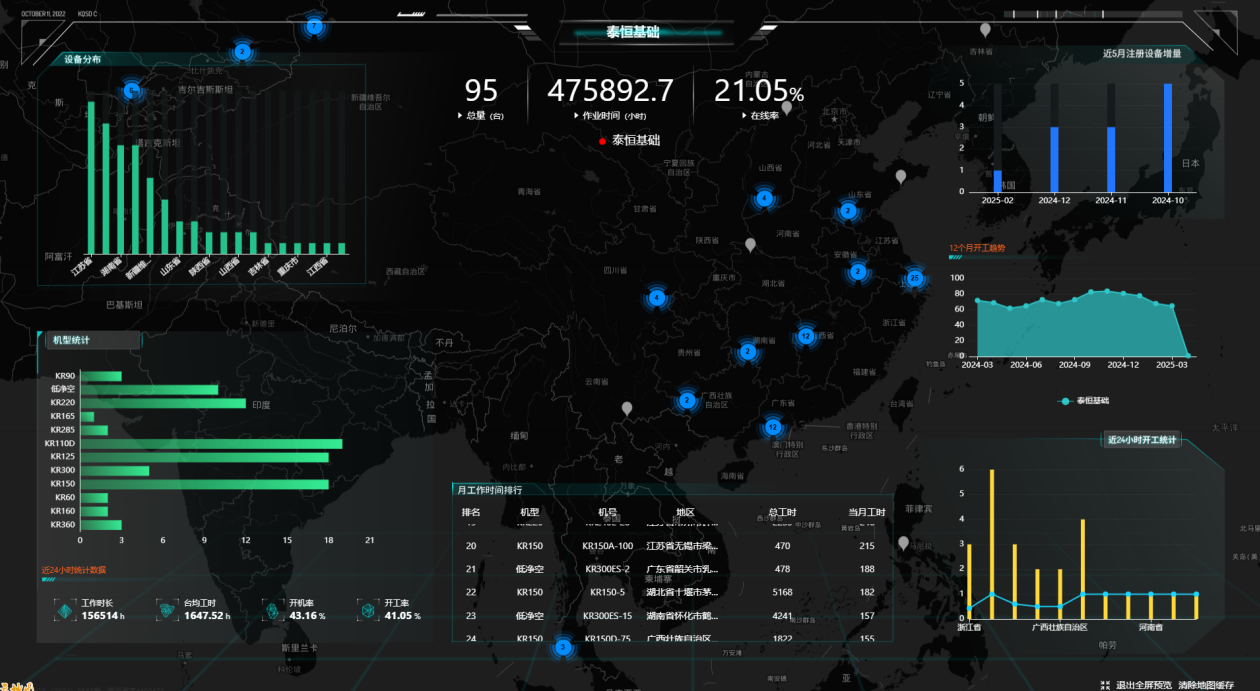The height and width of the screenshot is (691, 1260).
Task: Select the 机型统计 panel title
Action: pos(71,340)
